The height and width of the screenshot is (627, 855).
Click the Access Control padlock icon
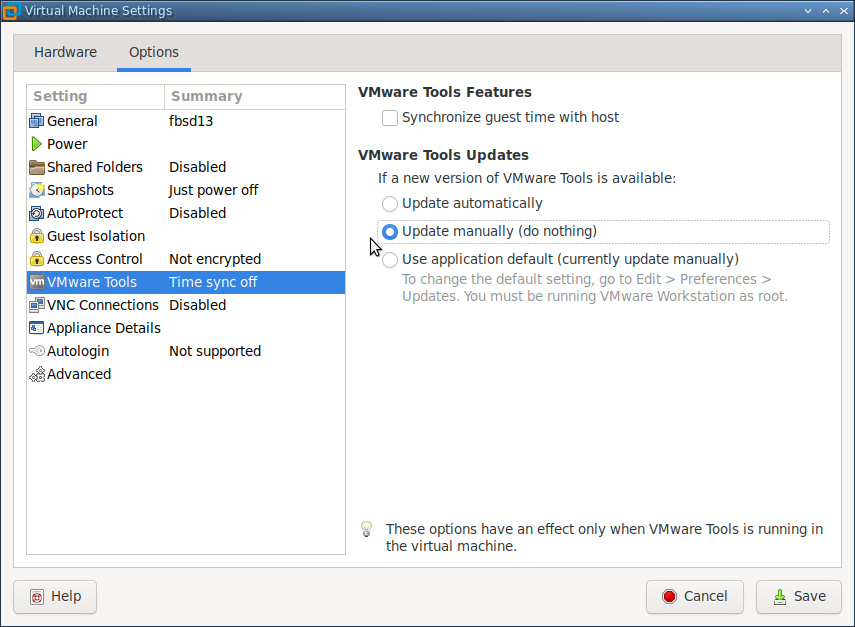click(37, 259)
